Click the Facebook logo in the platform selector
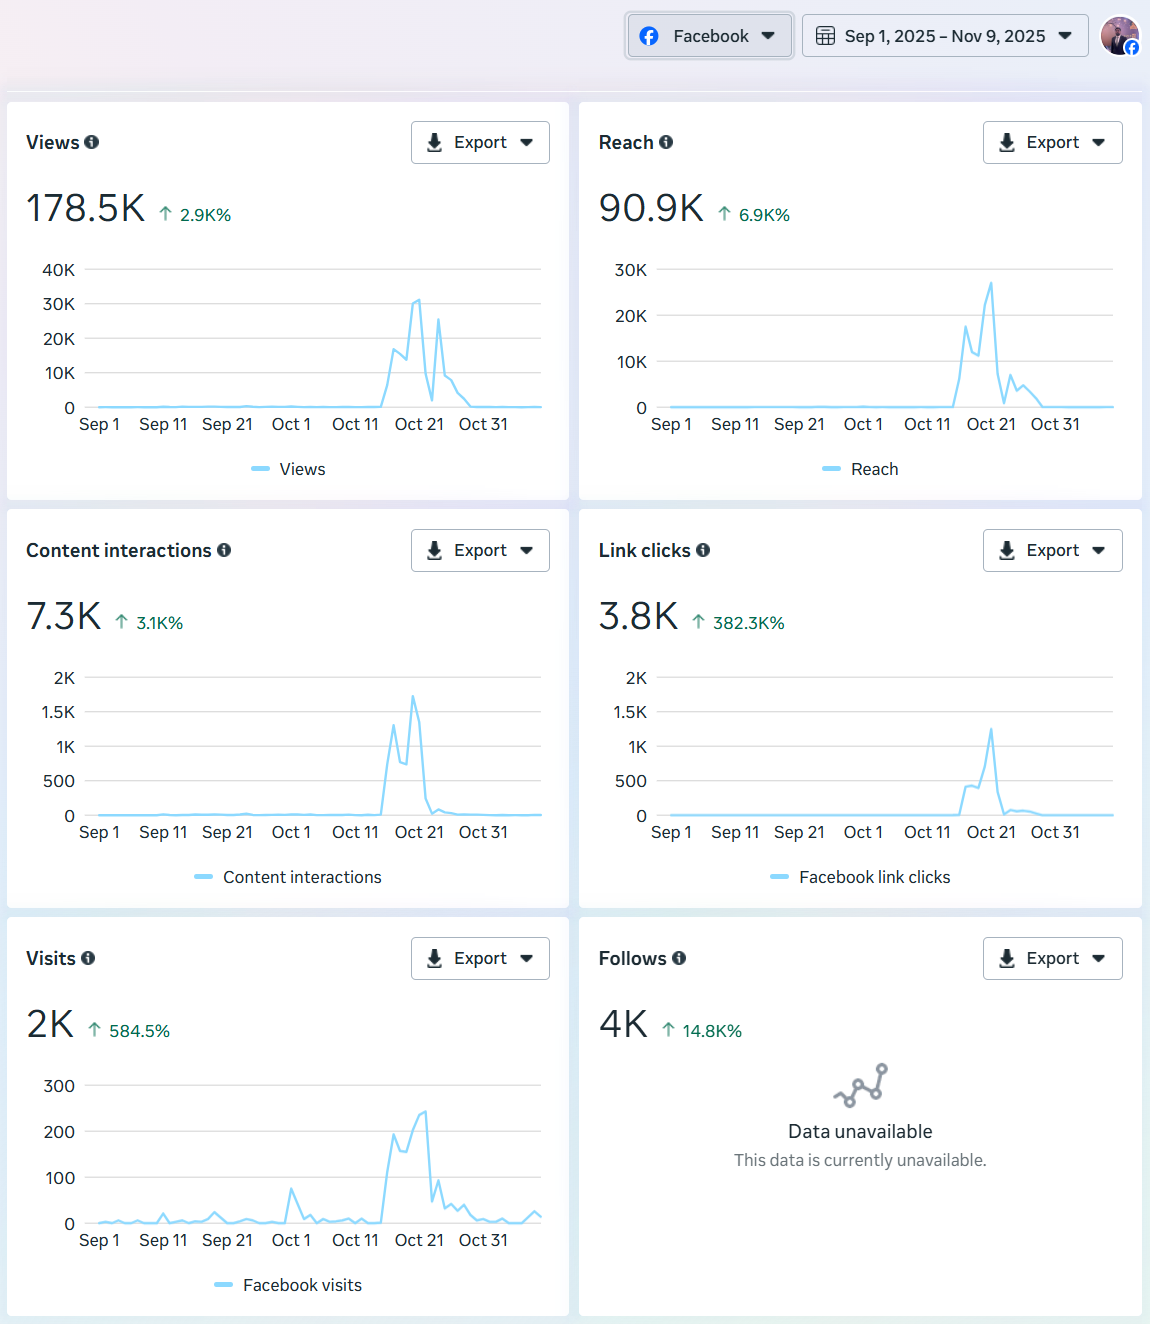Image resolution: width=1150 pixels, height=1324 pixels. [x=647, y=35]
